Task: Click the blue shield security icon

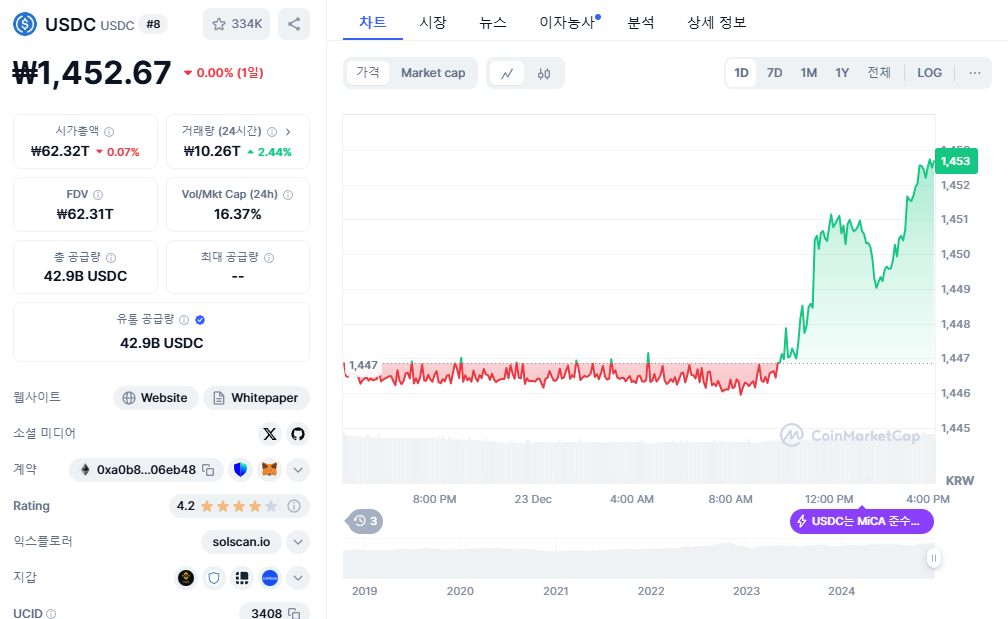Action: tap(240, 470)
